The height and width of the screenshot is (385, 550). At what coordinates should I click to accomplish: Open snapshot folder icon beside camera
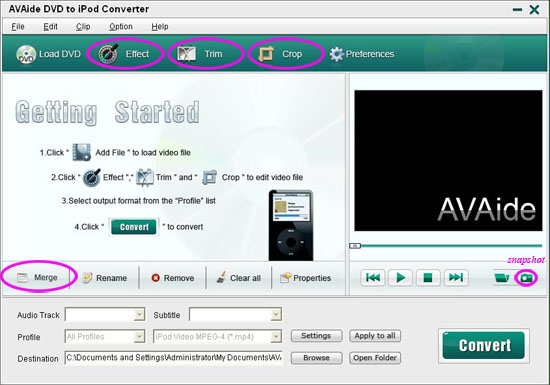[502, 278]
